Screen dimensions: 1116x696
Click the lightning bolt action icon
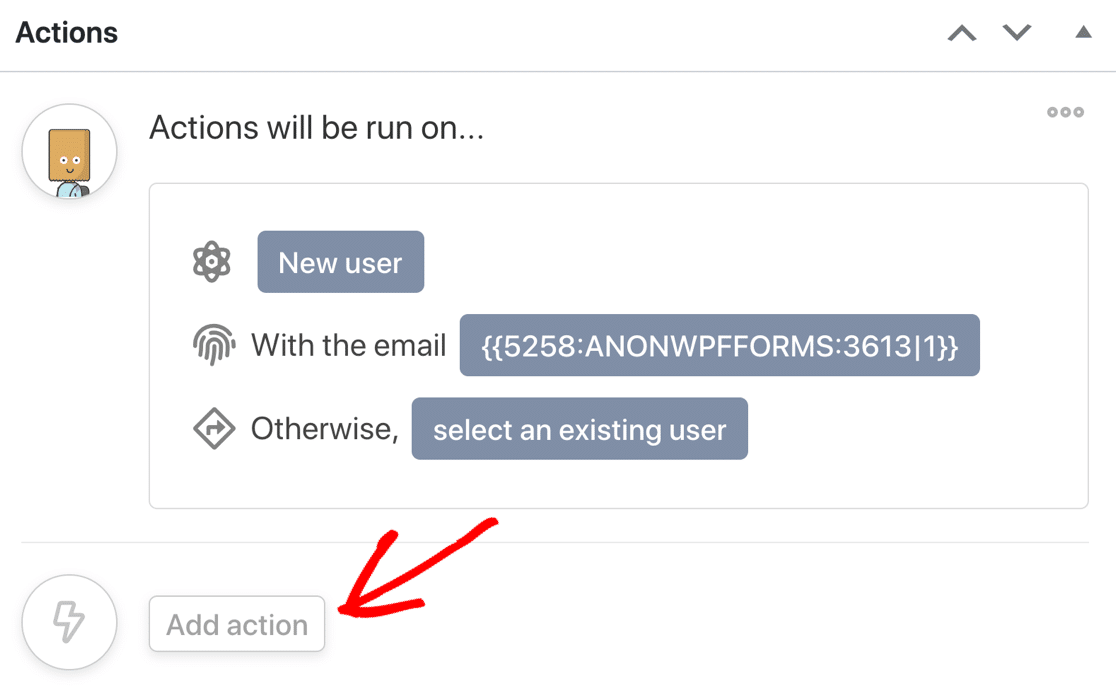69,622
